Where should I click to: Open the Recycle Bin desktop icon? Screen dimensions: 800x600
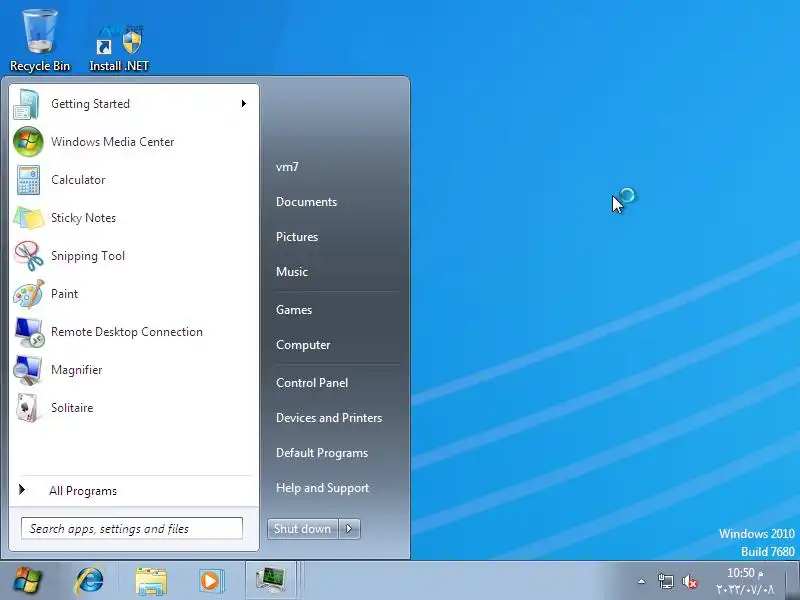40,41
